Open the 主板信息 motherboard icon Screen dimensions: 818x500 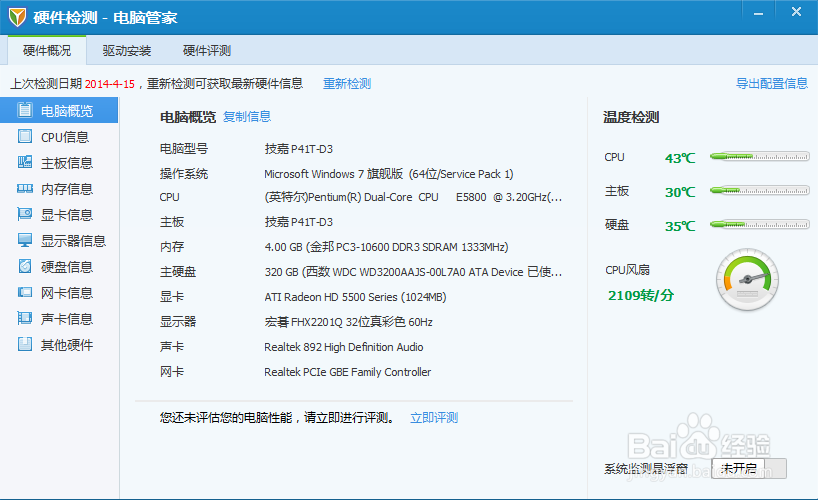(25, 162)
